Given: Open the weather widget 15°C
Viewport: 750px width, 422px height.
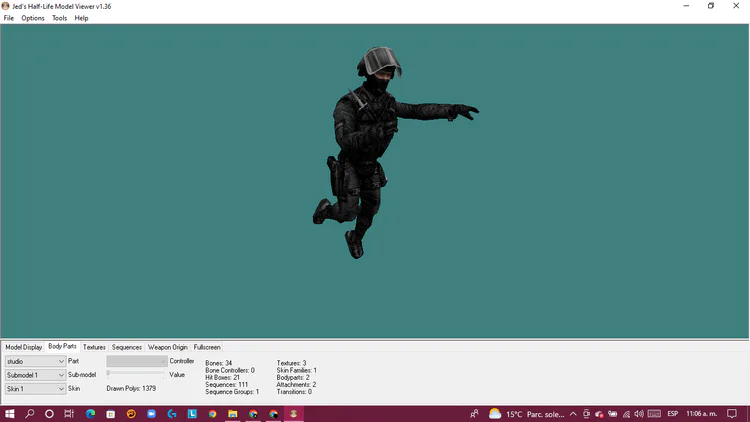Looking at the screenshot, I should pyautogui.click(x=526, y=414).
